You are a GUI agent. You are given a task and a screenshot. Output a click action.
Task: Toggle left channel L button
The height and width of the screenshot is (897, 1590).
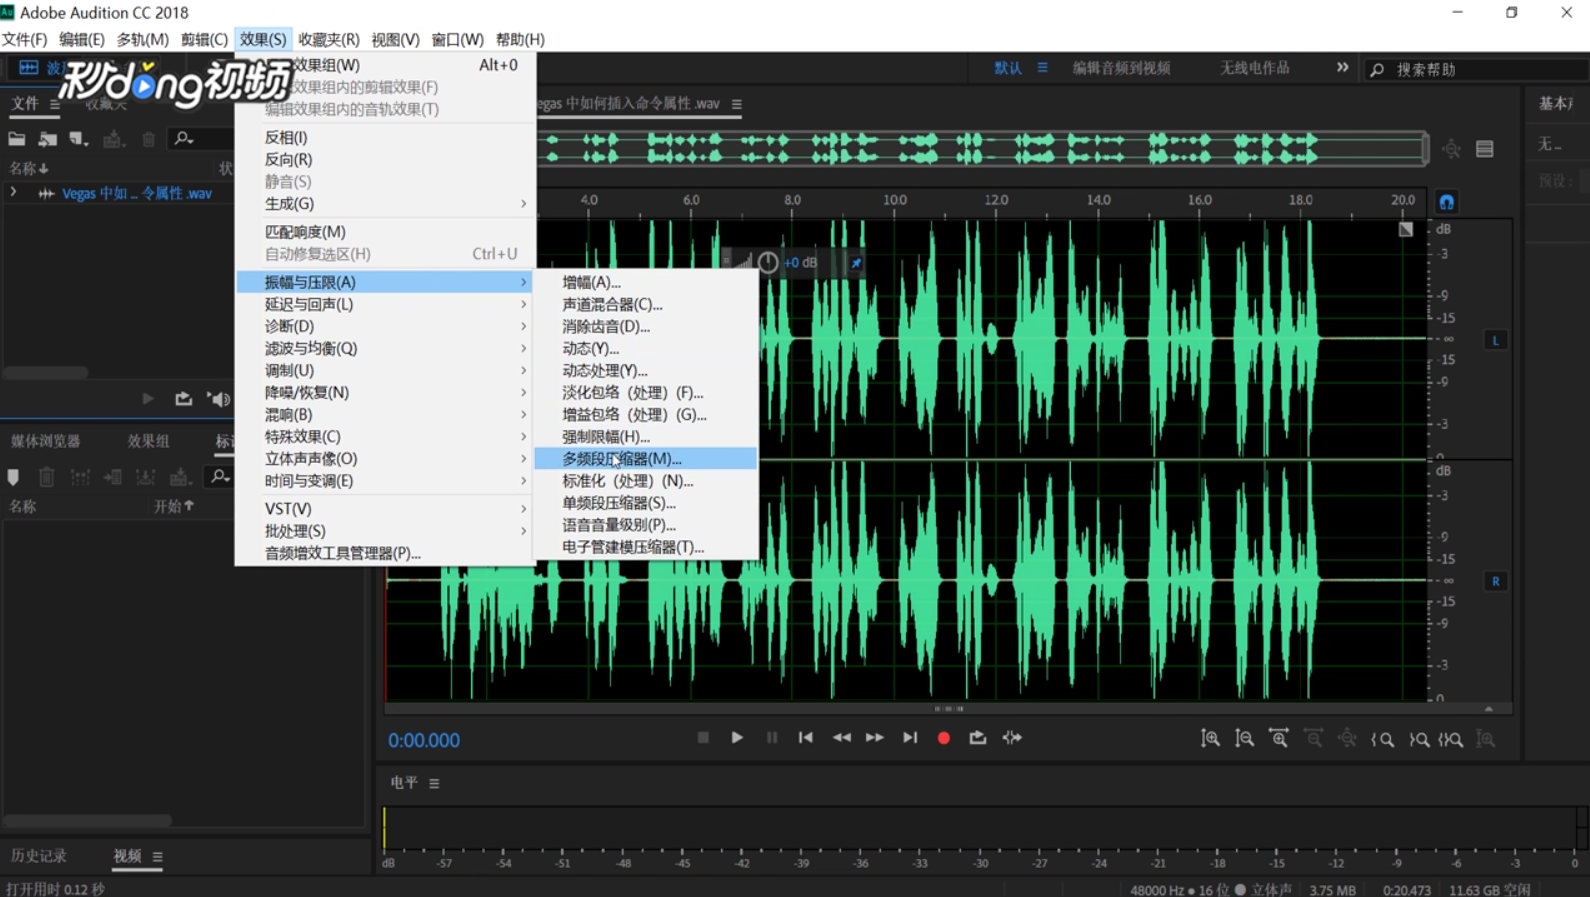click(1496, 340)
